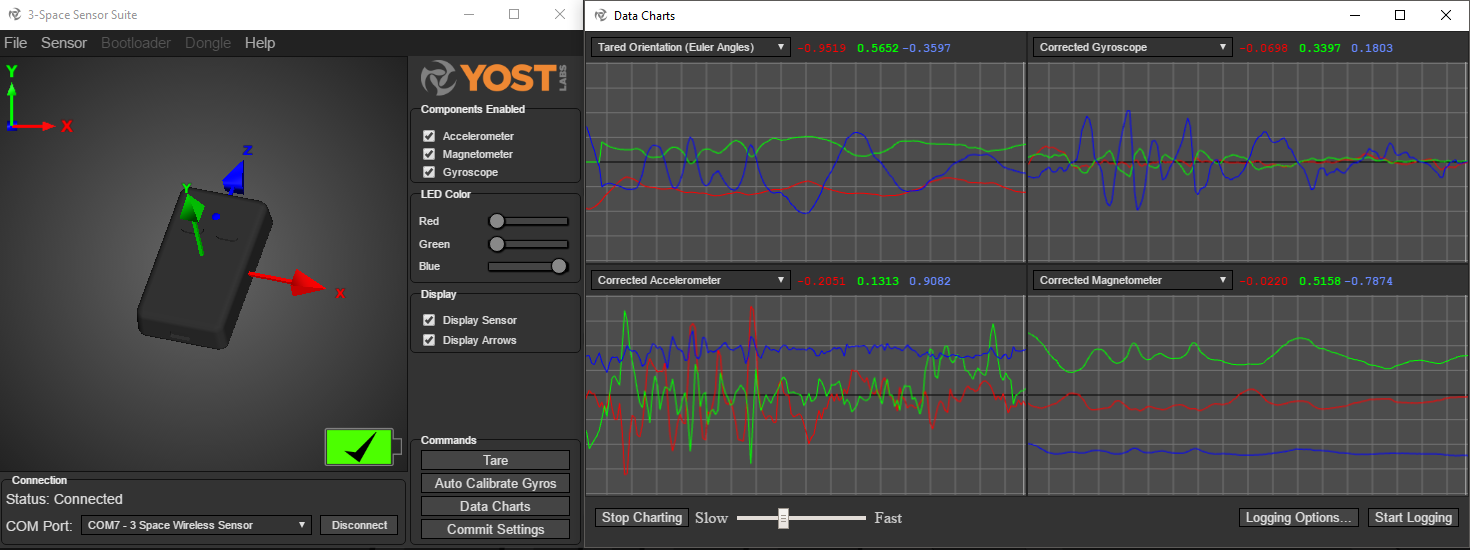Open the Corrected Gyroscope chart dropdown
1470x550 pixels.
click(x=1132, y=47)
